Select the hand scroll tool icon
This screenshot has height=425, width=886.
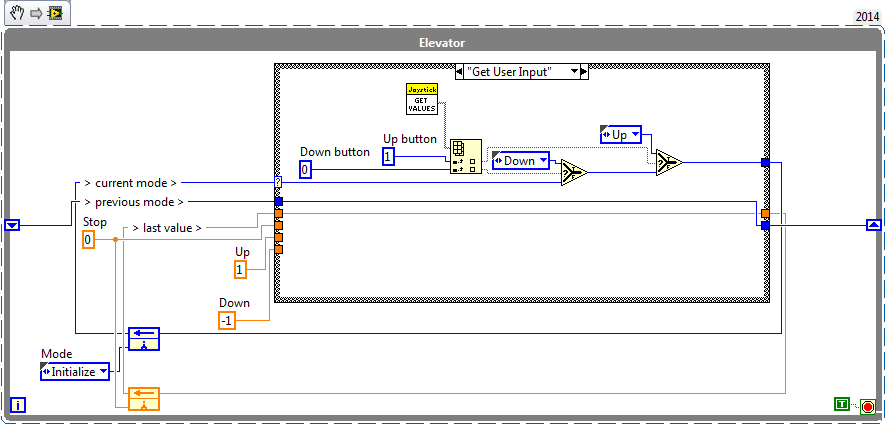click(x=17, y=13)
